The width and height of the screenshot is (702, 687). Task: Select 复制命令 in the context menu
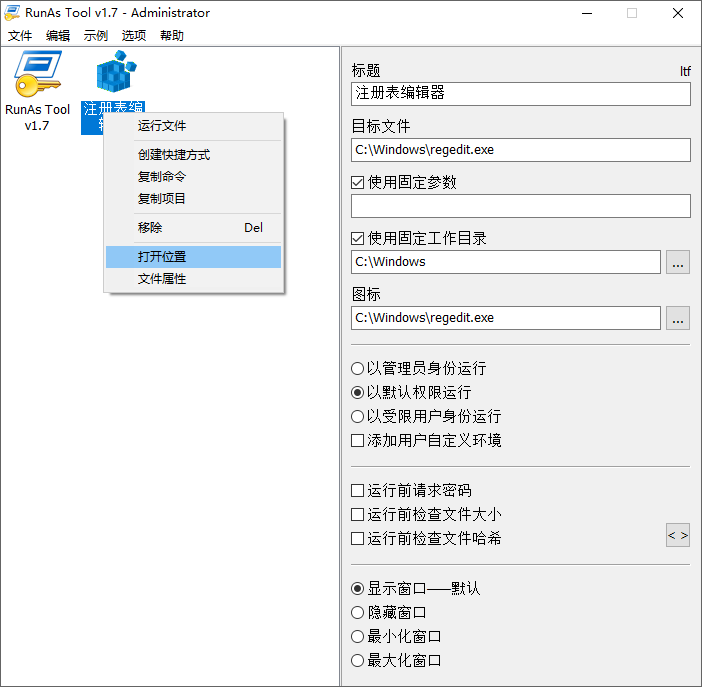(193, 176)
